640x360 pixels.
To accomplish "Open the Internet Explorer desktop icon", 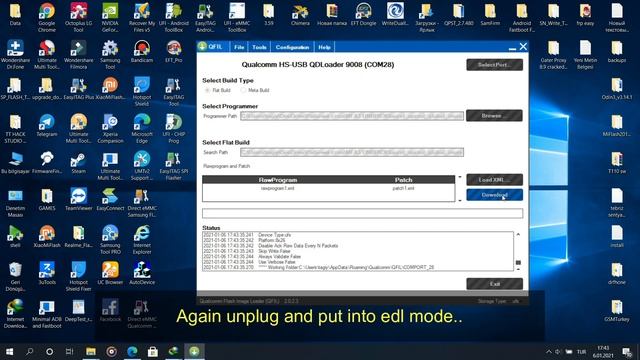I will click(x=142, y=239).
